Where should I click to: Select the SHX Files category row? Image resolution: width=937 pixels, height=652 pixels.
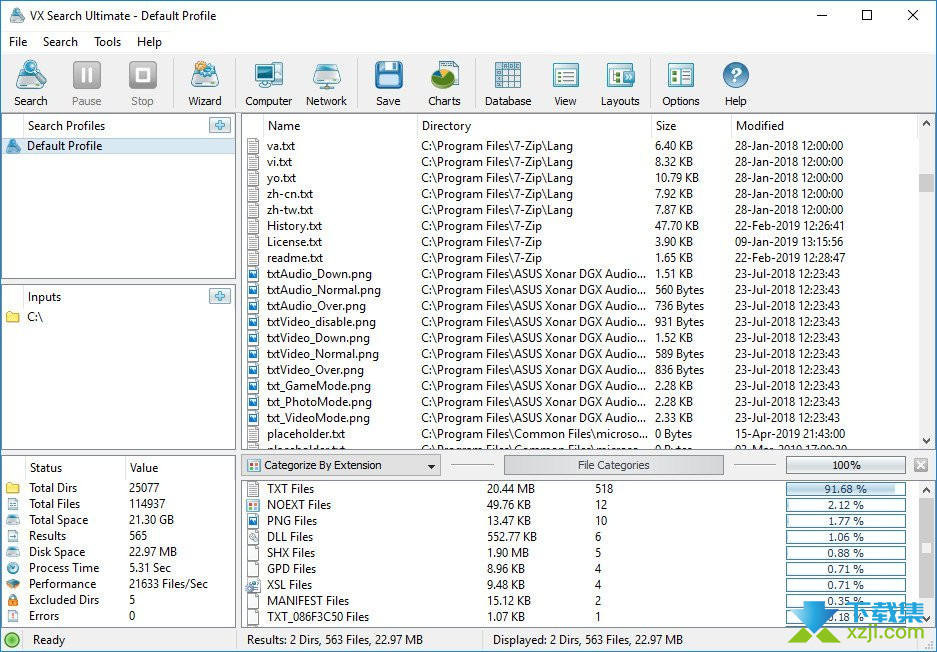point(580,553)
